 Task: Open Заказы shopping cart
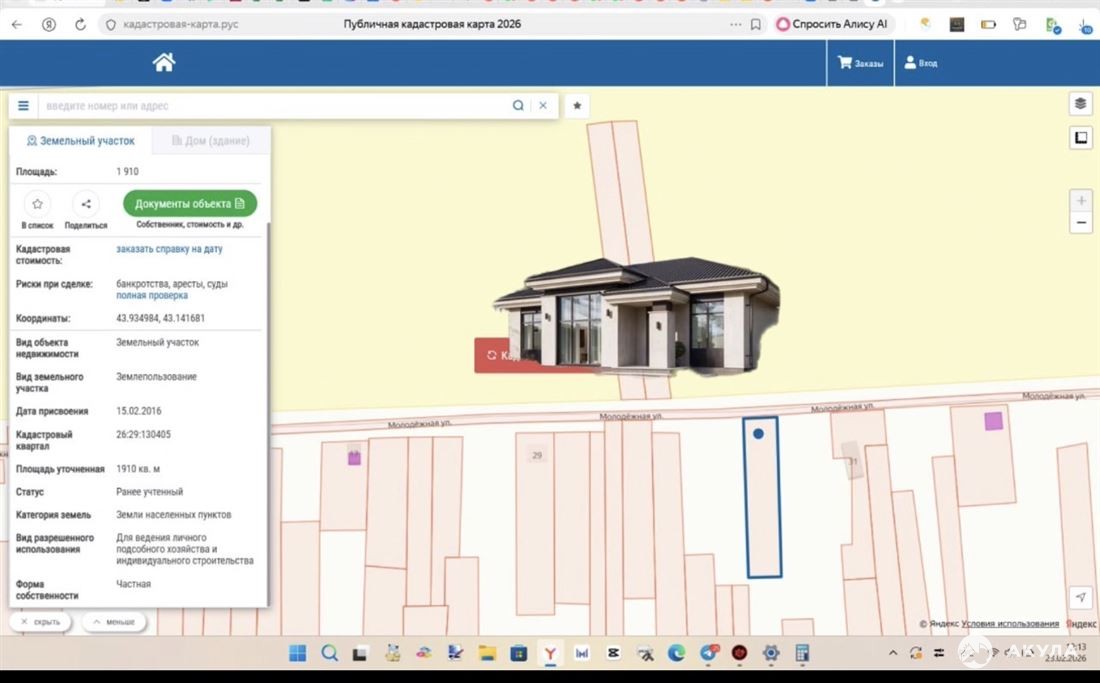pos(860,63)
